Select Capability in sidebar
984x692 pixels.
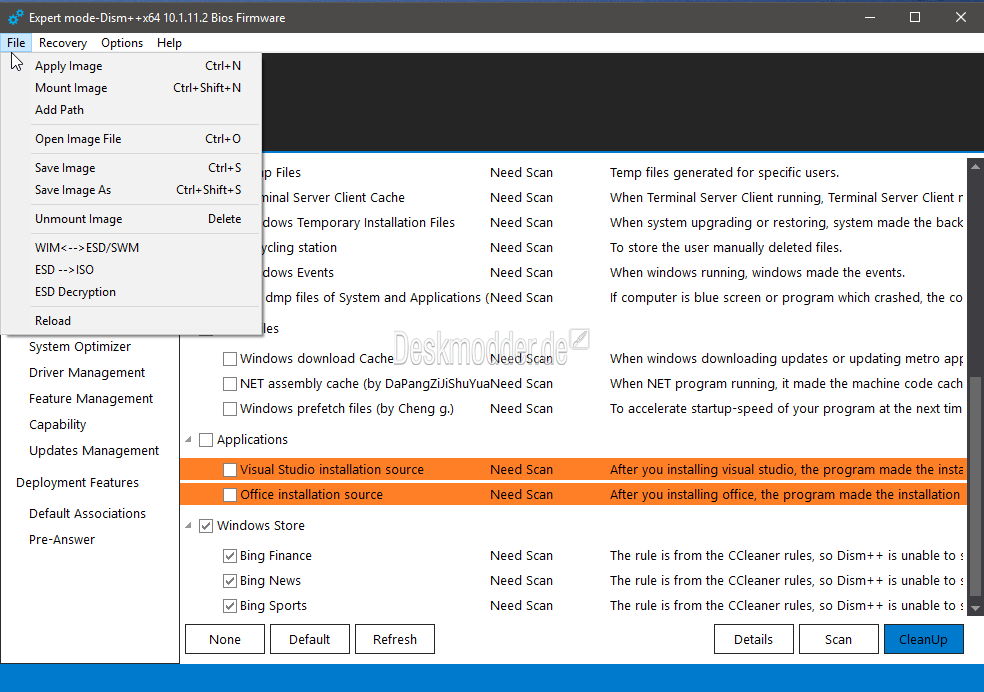coord(57,425)
